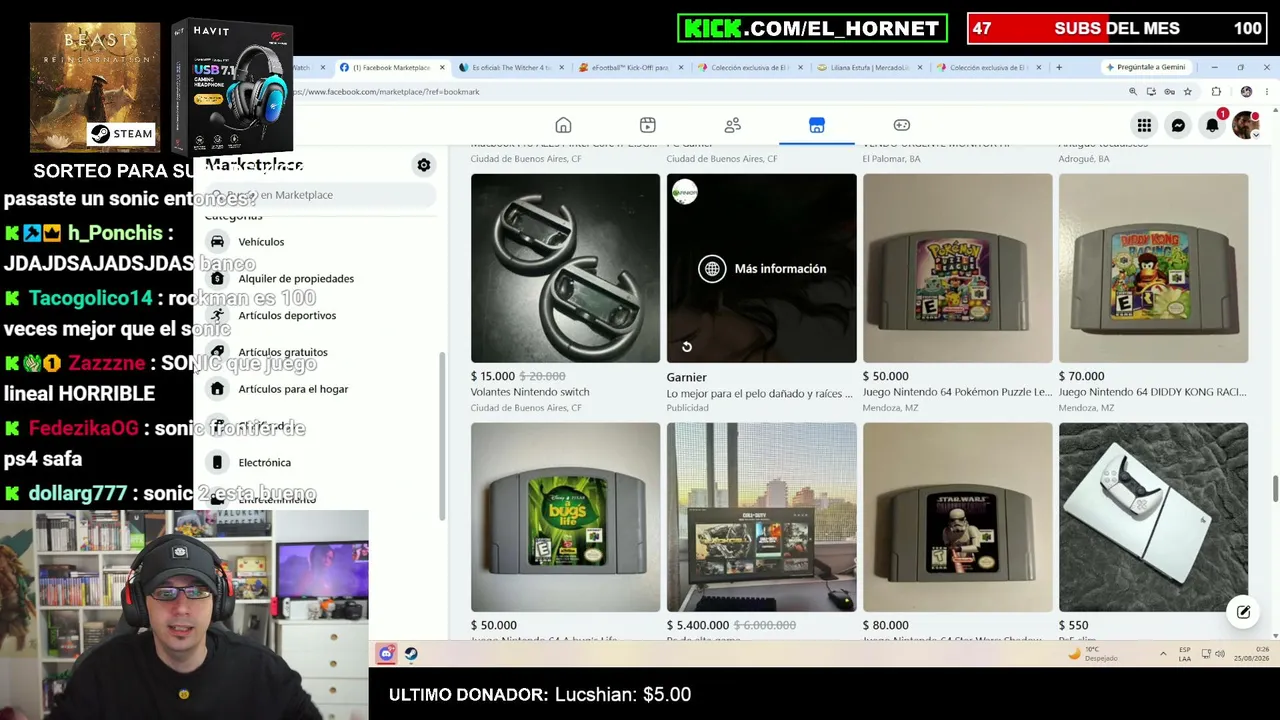Open the A Bug's Life cartridge listing
1280x720 pixels.
click(x=566, y=517)
